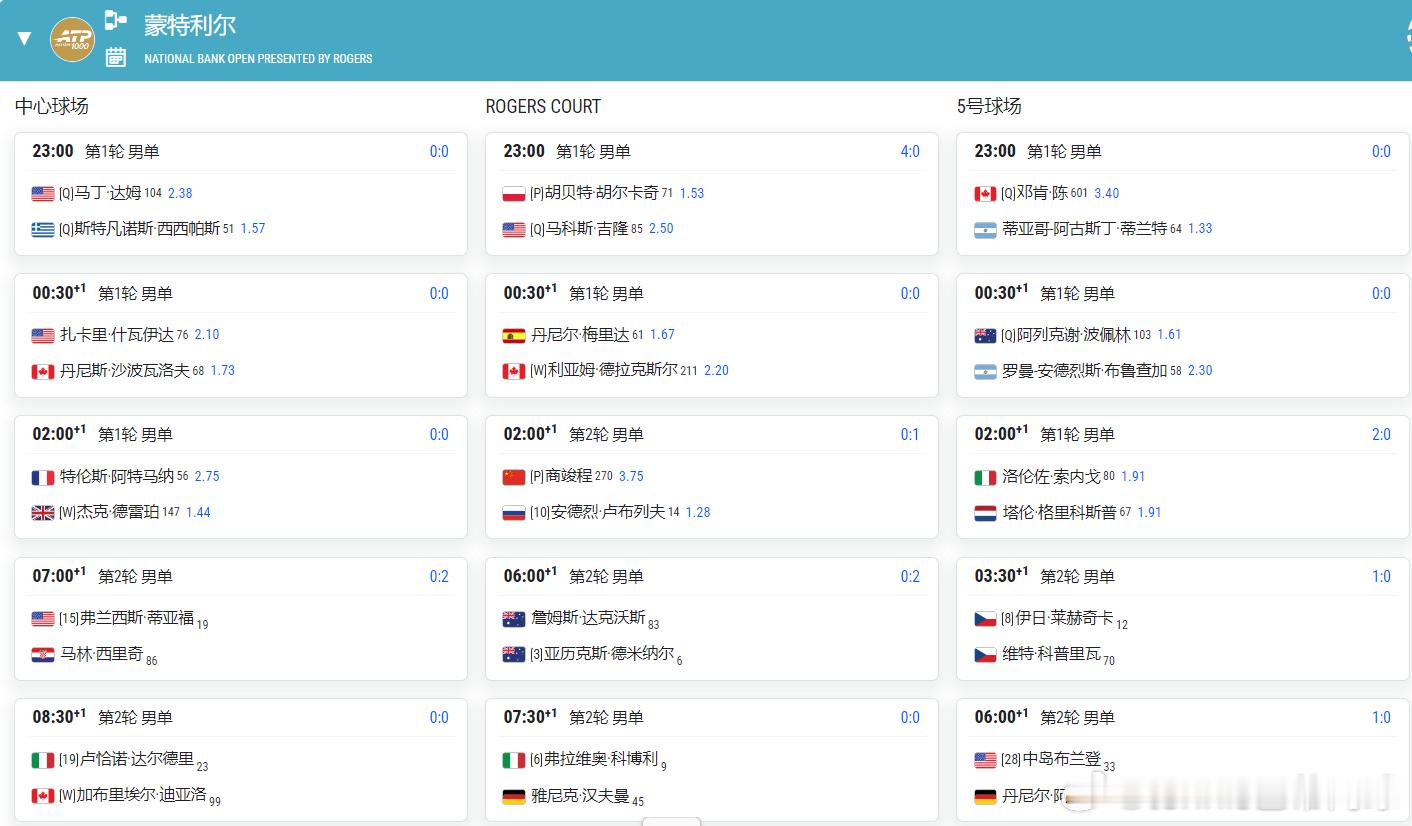This screenshot has width=1412, height=826.
Task: Open player 蒂亚哥·阿古斯丁·蒂兰特
Action: tap(1085, 229)
